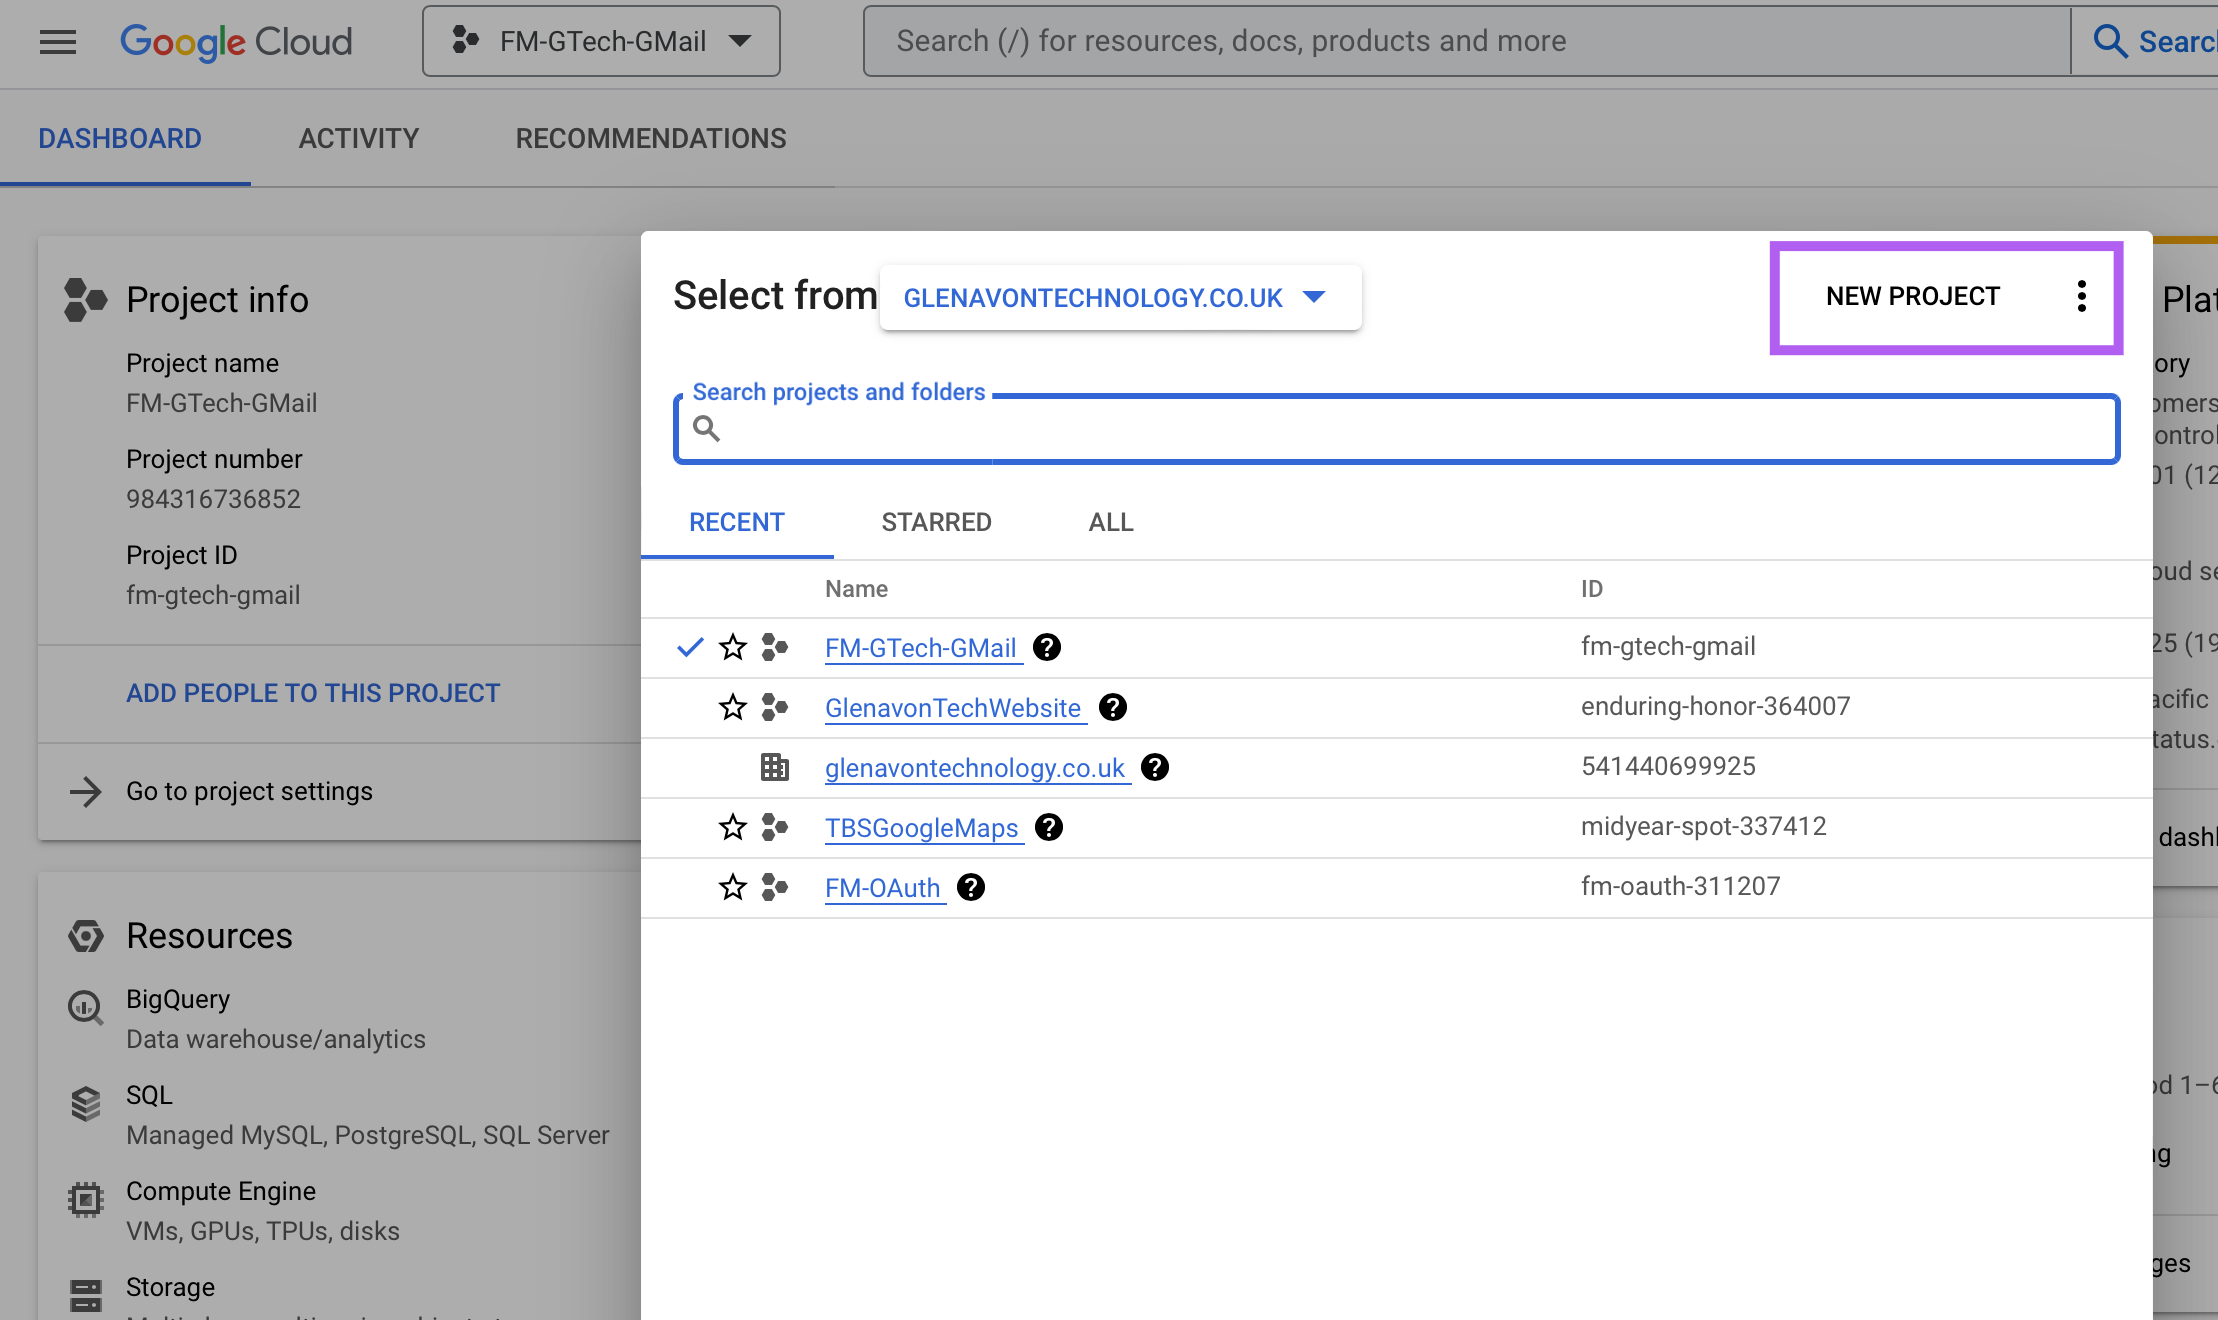Click organization icon beside glenavontechnology.co.uk

click(774, 767)
